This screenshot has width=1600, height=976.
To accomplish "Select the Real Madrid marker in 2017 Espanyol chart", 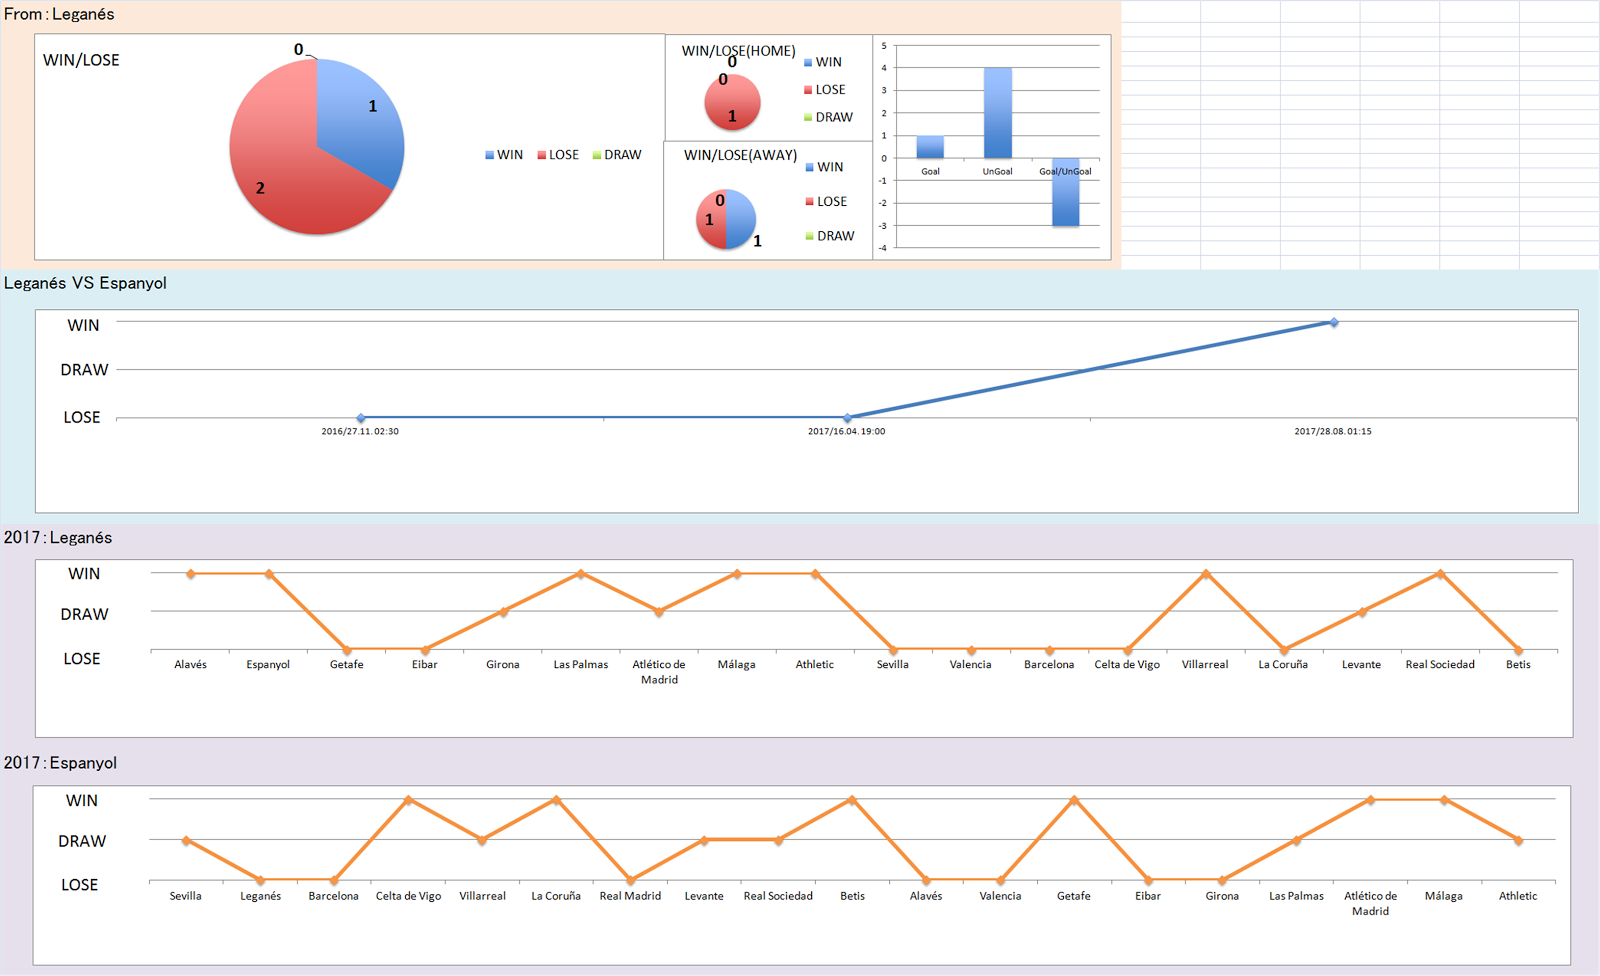I will coord(630,881).
